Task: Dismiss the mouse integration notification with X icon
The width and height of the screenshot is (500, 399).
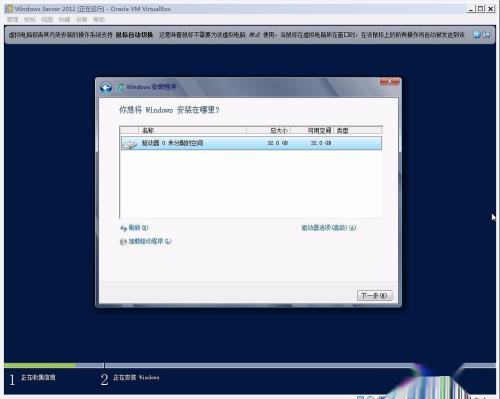Action: pos(477,34)
